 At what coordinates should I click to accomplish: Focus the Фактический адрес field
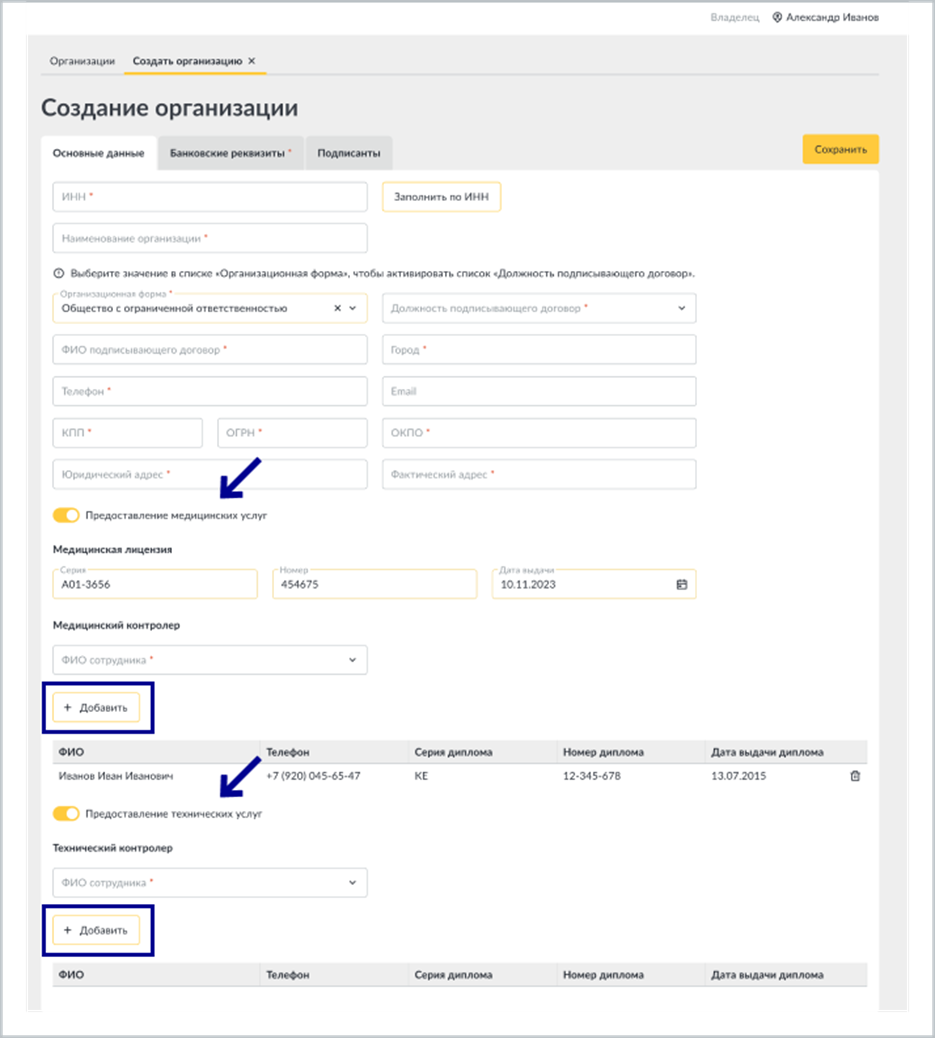point(539,475)
